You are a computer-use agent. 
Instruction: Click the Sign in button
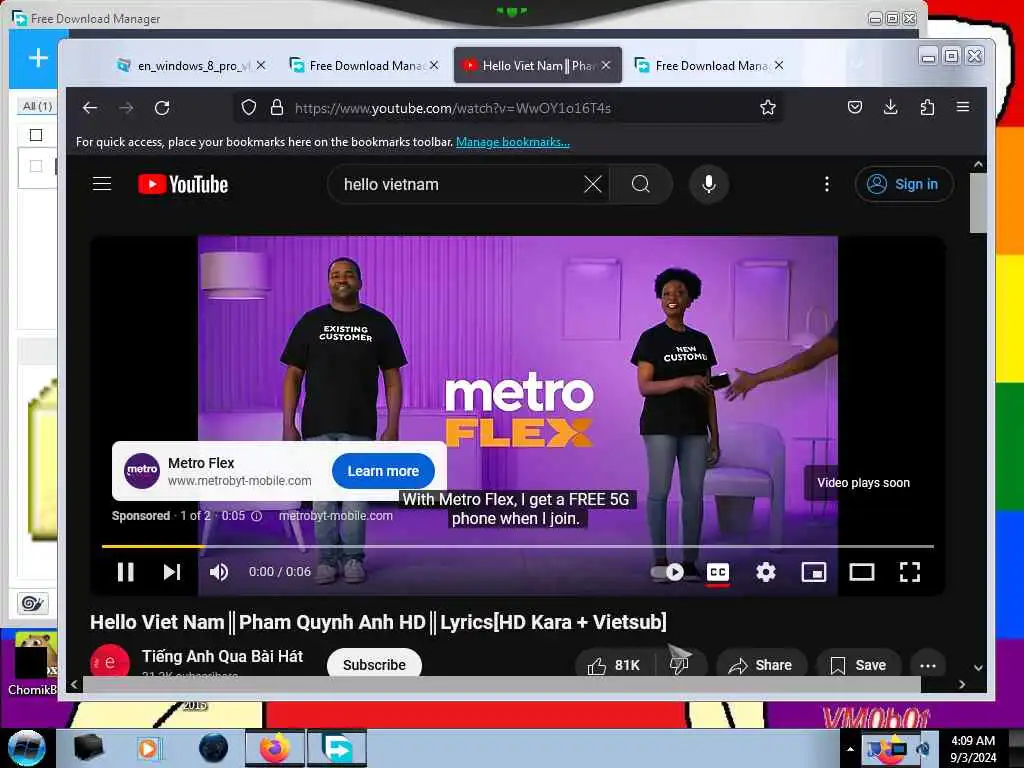tap(904, 184)
